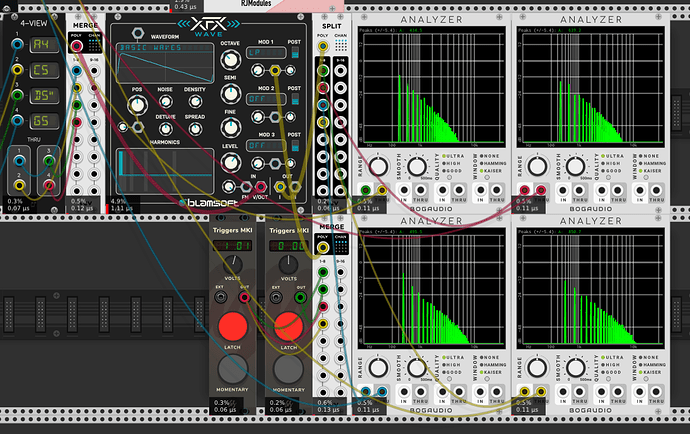Click the blamsoft logo on XFX Wave
Screen dimensions: 690x434
click(209, 203)
